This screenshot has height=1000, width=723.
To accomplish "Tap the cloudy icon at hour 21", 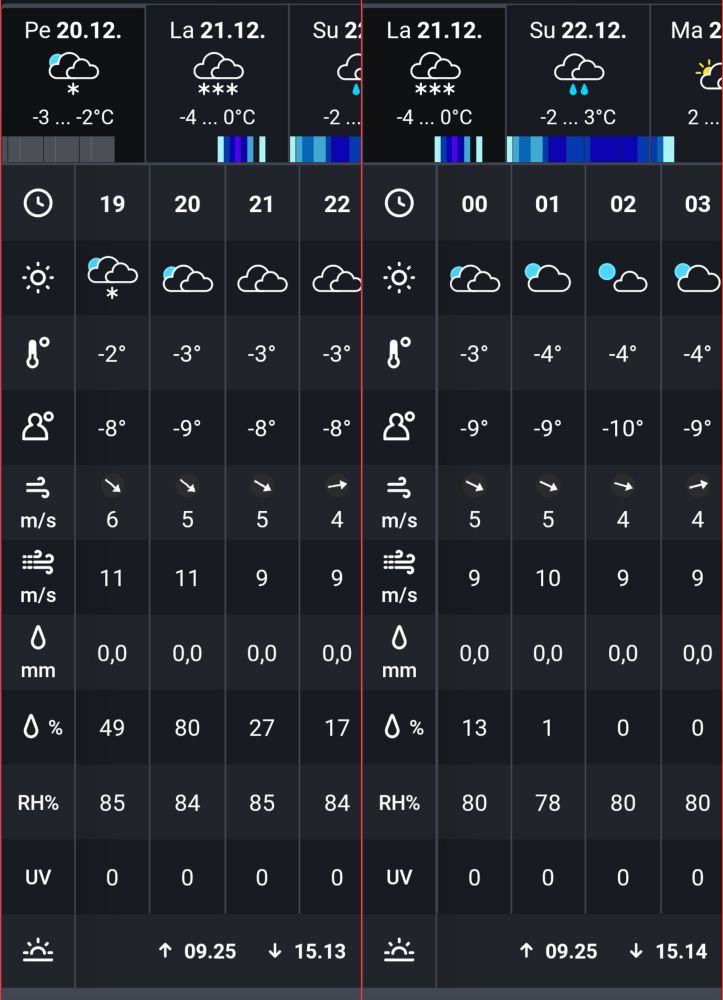I will click(x=262, y=279).
